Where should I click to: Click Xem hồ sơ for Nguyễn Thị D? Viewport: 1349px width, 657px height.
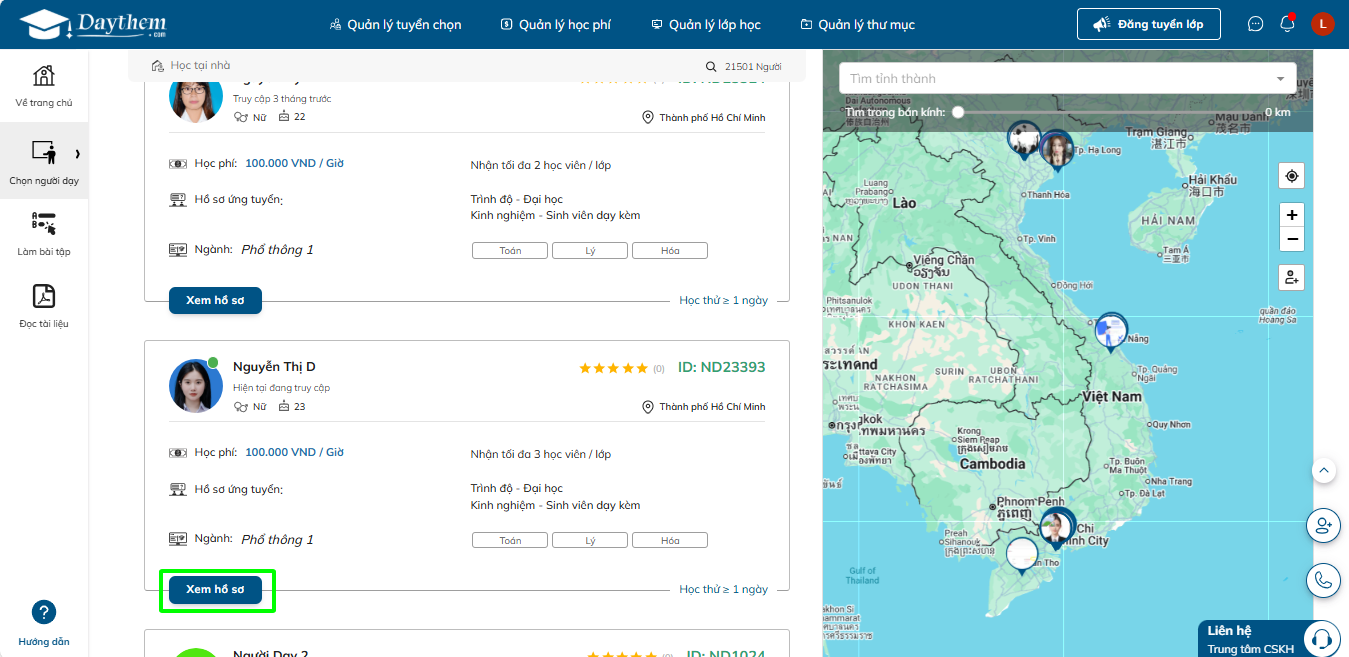coord(215,590)
